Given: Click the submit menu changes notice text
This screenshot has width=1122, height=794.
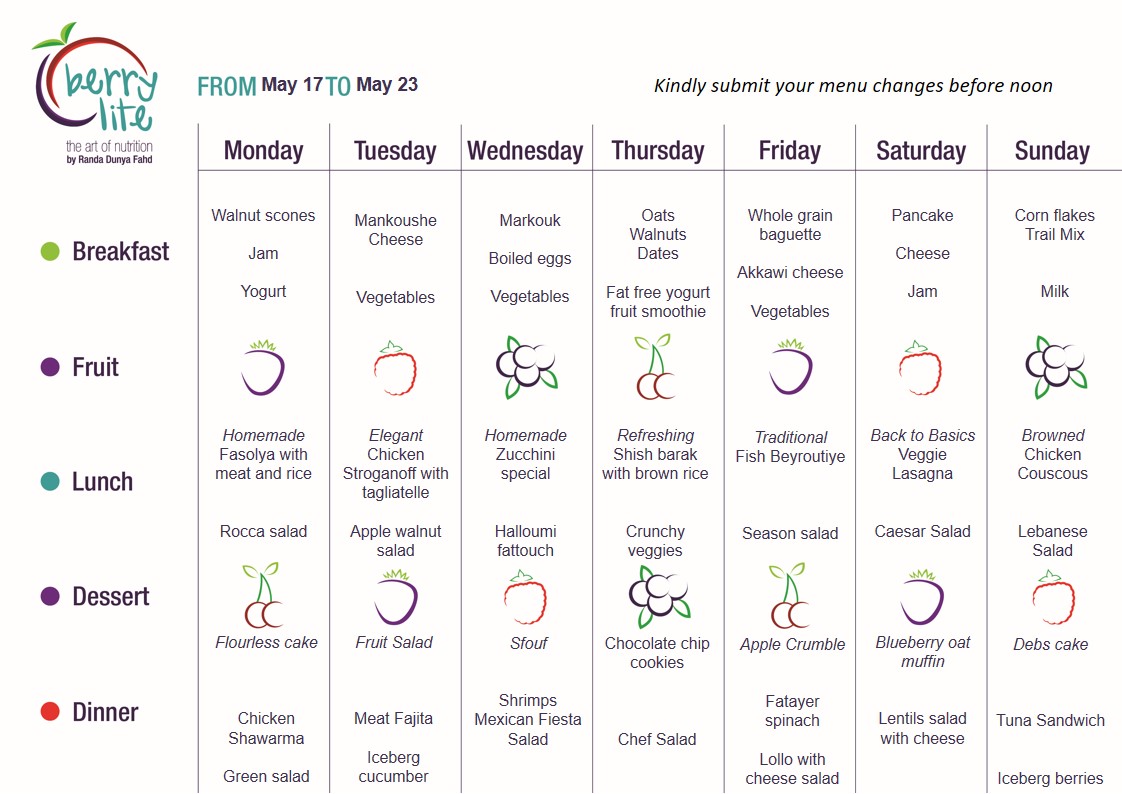Looking at the screenshot, I should pyautogui.click(x=853, y=86).
